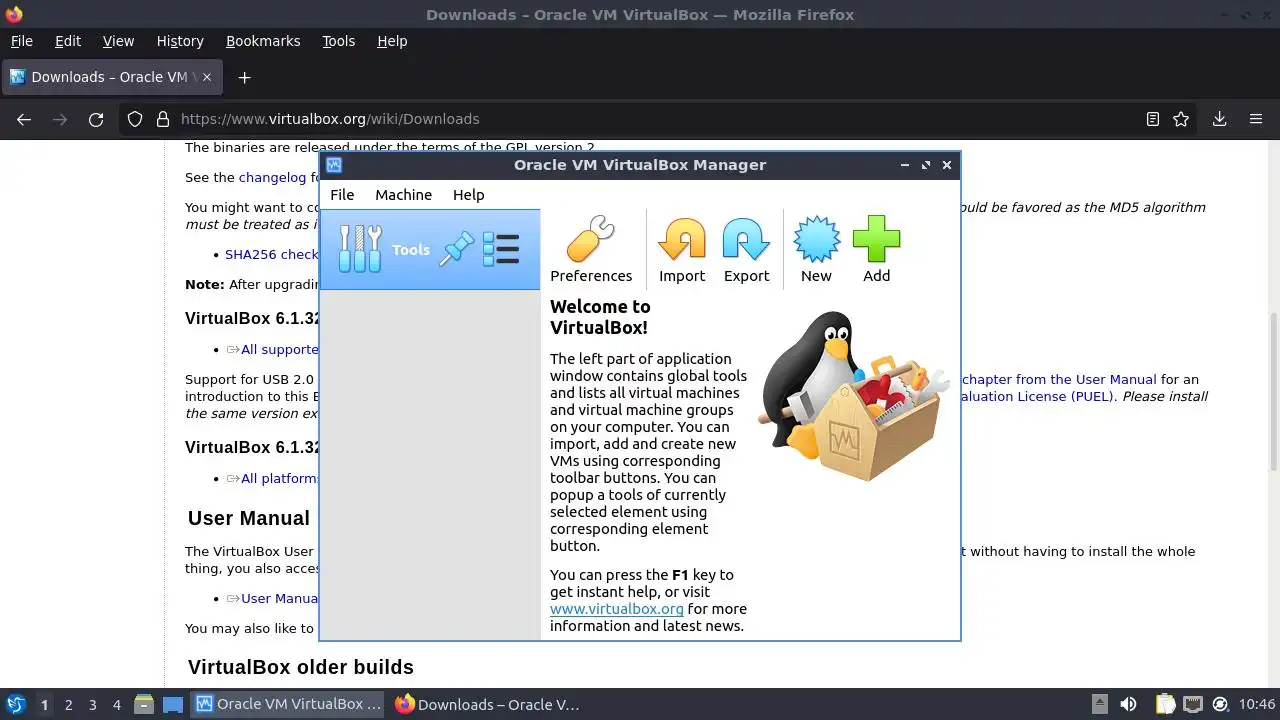Open the file manager from taskbar
The width and height of the screenshot is (1280, 720).
tap(143, 704)
